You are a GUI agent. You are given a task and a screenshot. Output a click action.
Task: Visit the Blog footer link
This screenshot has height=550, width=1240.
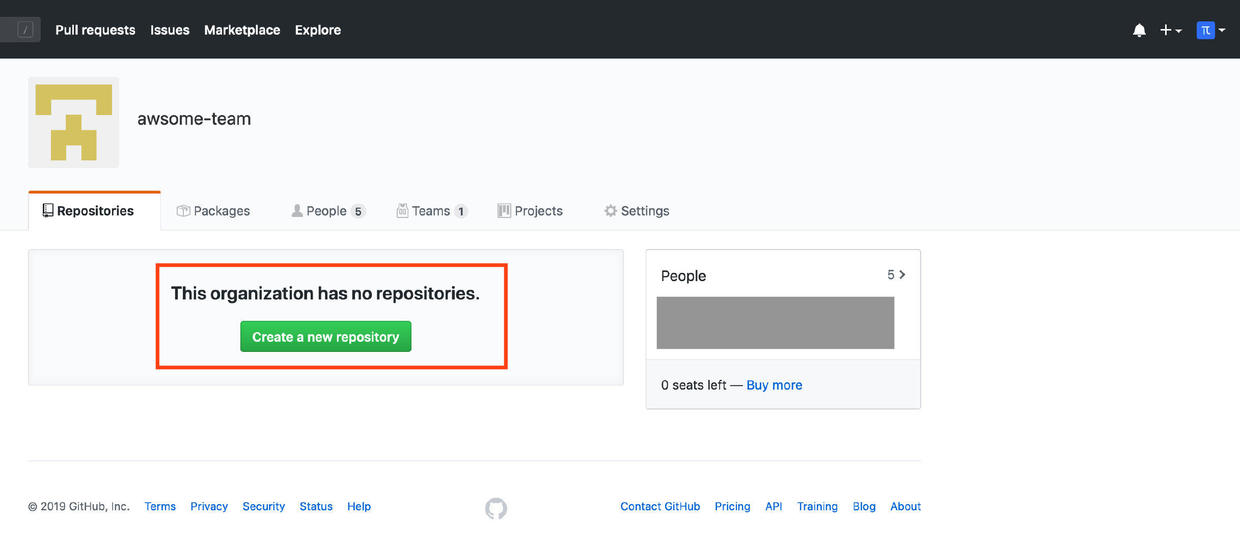click(864, 507)
